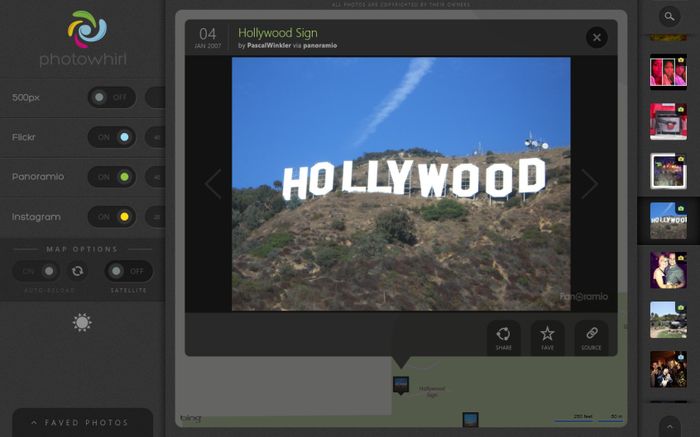
Task: Switch off the Flickr source toggle
Action: click(112, 137)
